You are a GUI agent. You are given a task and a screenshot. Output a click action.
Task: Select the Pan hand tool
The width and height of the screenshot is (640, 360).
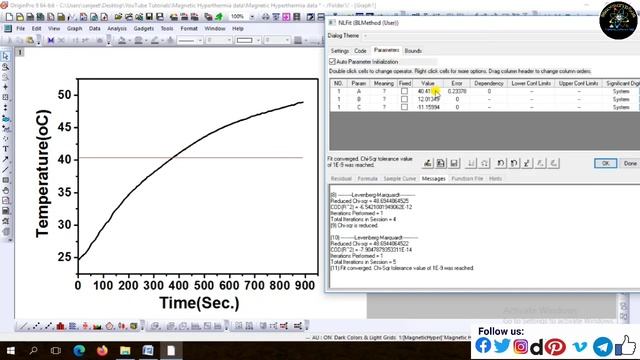[x=5, y=190]
